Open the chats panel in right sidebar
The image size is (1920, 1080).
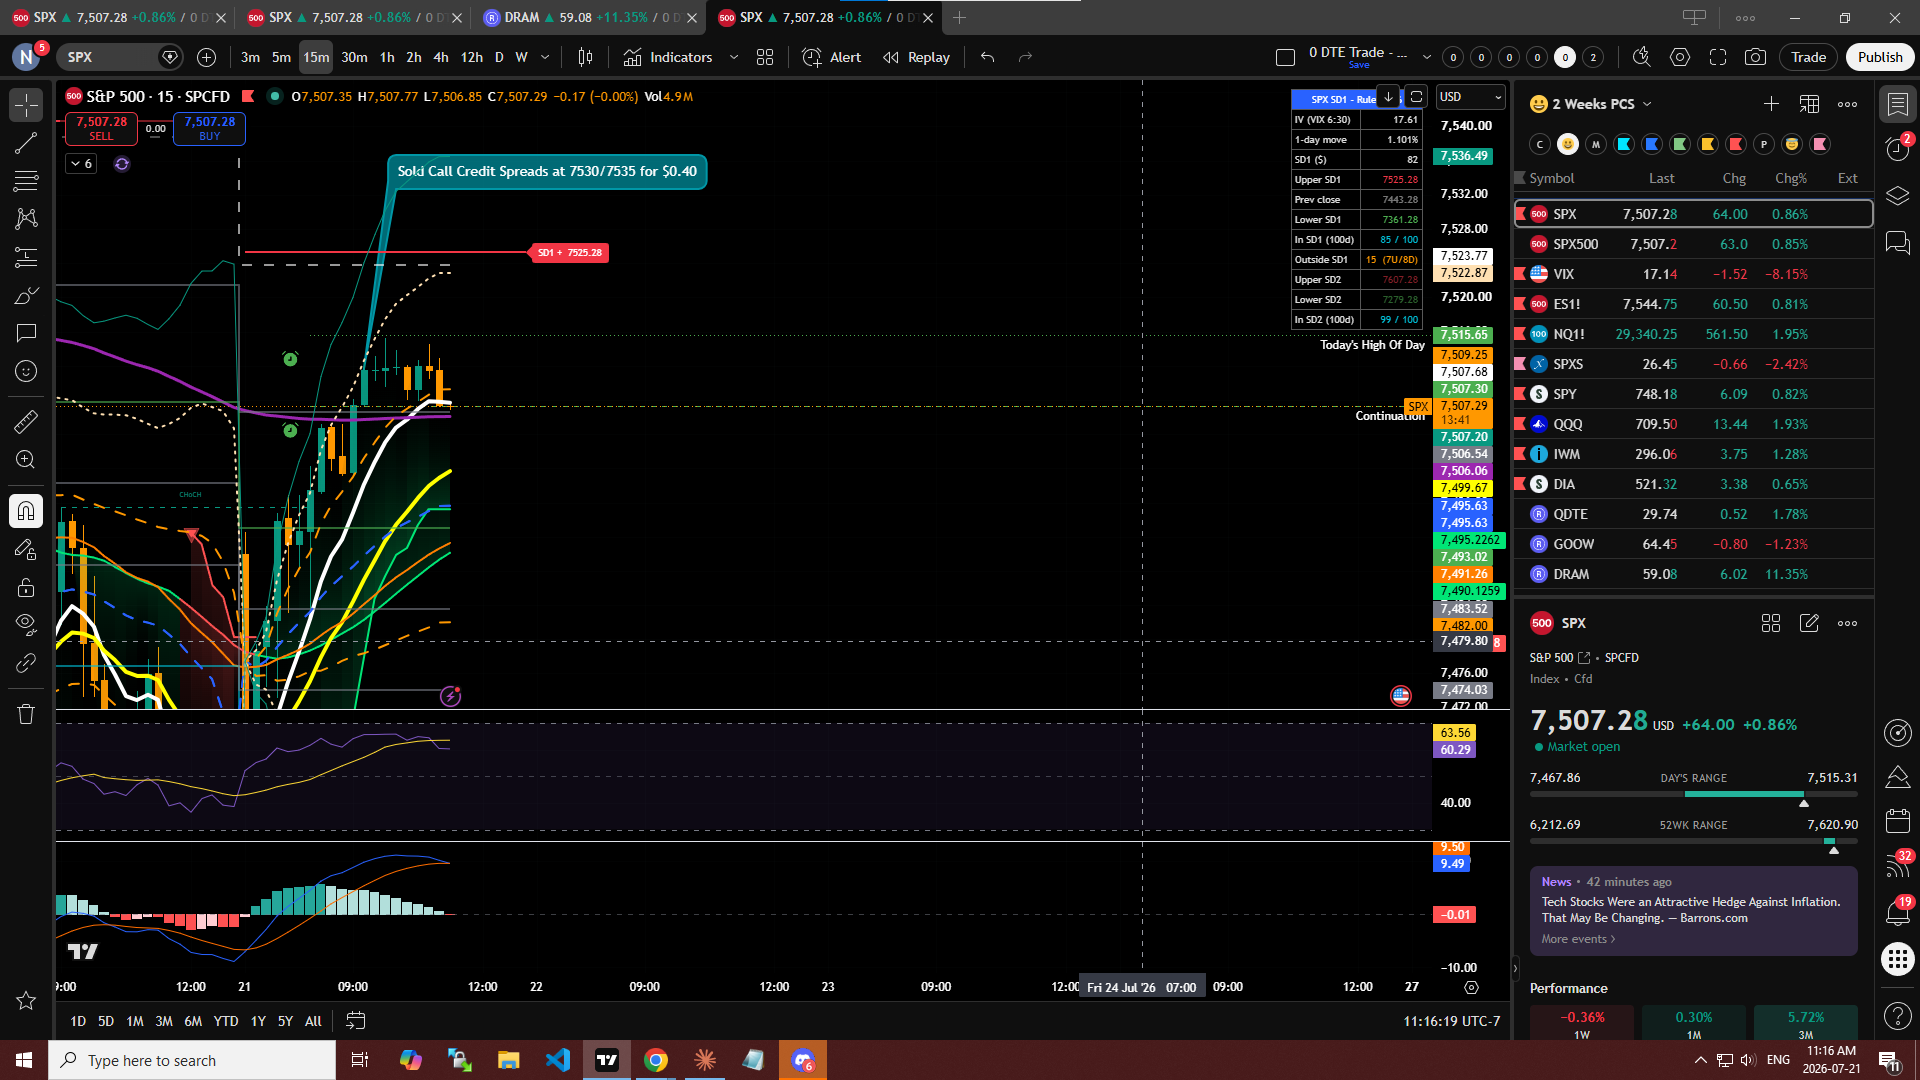coord(1897,243)
